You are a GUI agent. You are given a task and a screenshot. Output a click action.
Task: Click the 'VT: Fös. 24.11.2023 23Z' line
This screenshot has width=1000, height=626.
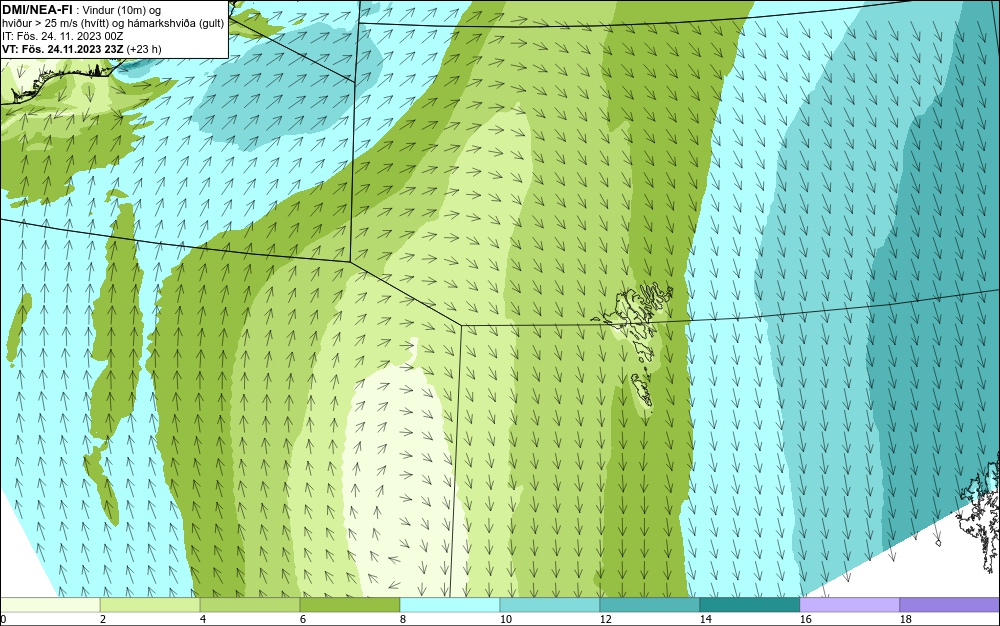pyautogui.click(x=62, y=49)
